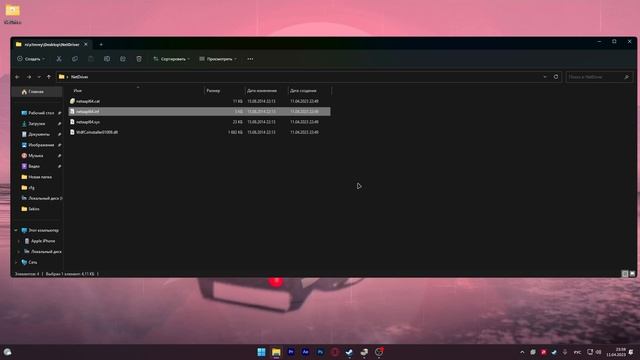Screen dimensions: 640x360
Task: Select the highlighted .inf file row
Action: [x=199, y=111]
